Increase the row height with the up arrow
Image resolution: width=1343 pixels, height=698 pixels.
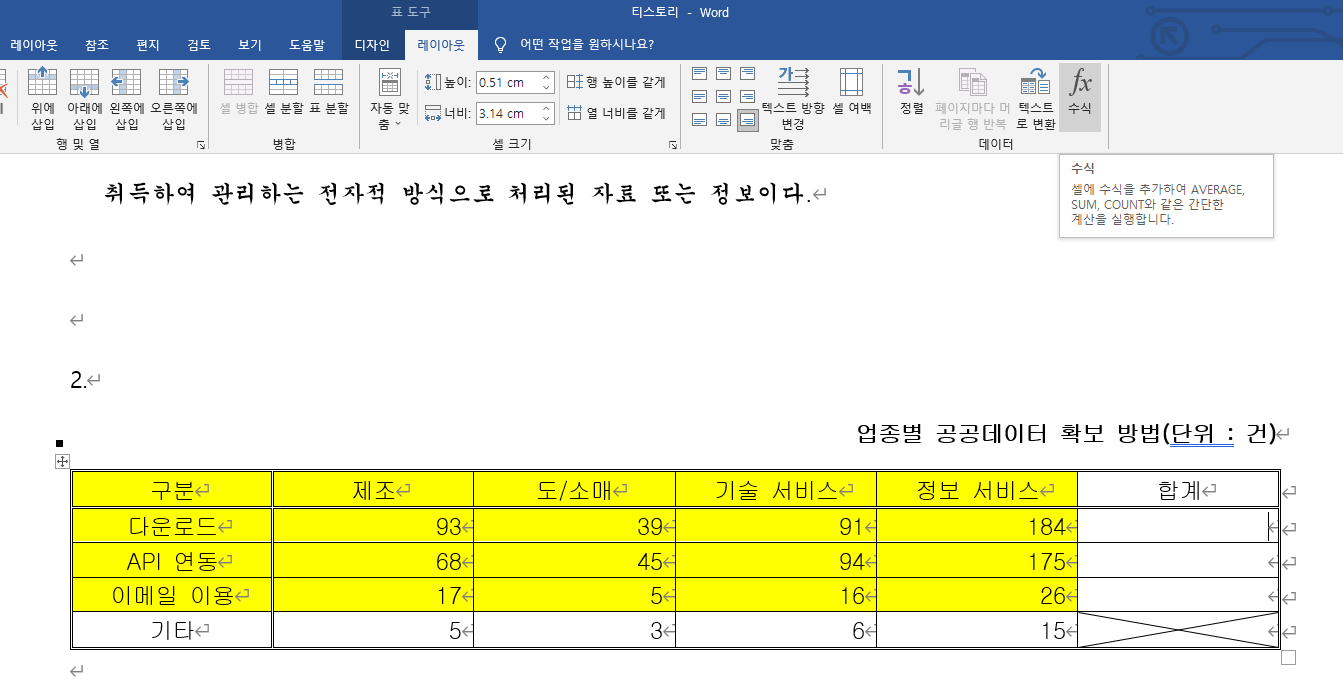pos(546,78)
